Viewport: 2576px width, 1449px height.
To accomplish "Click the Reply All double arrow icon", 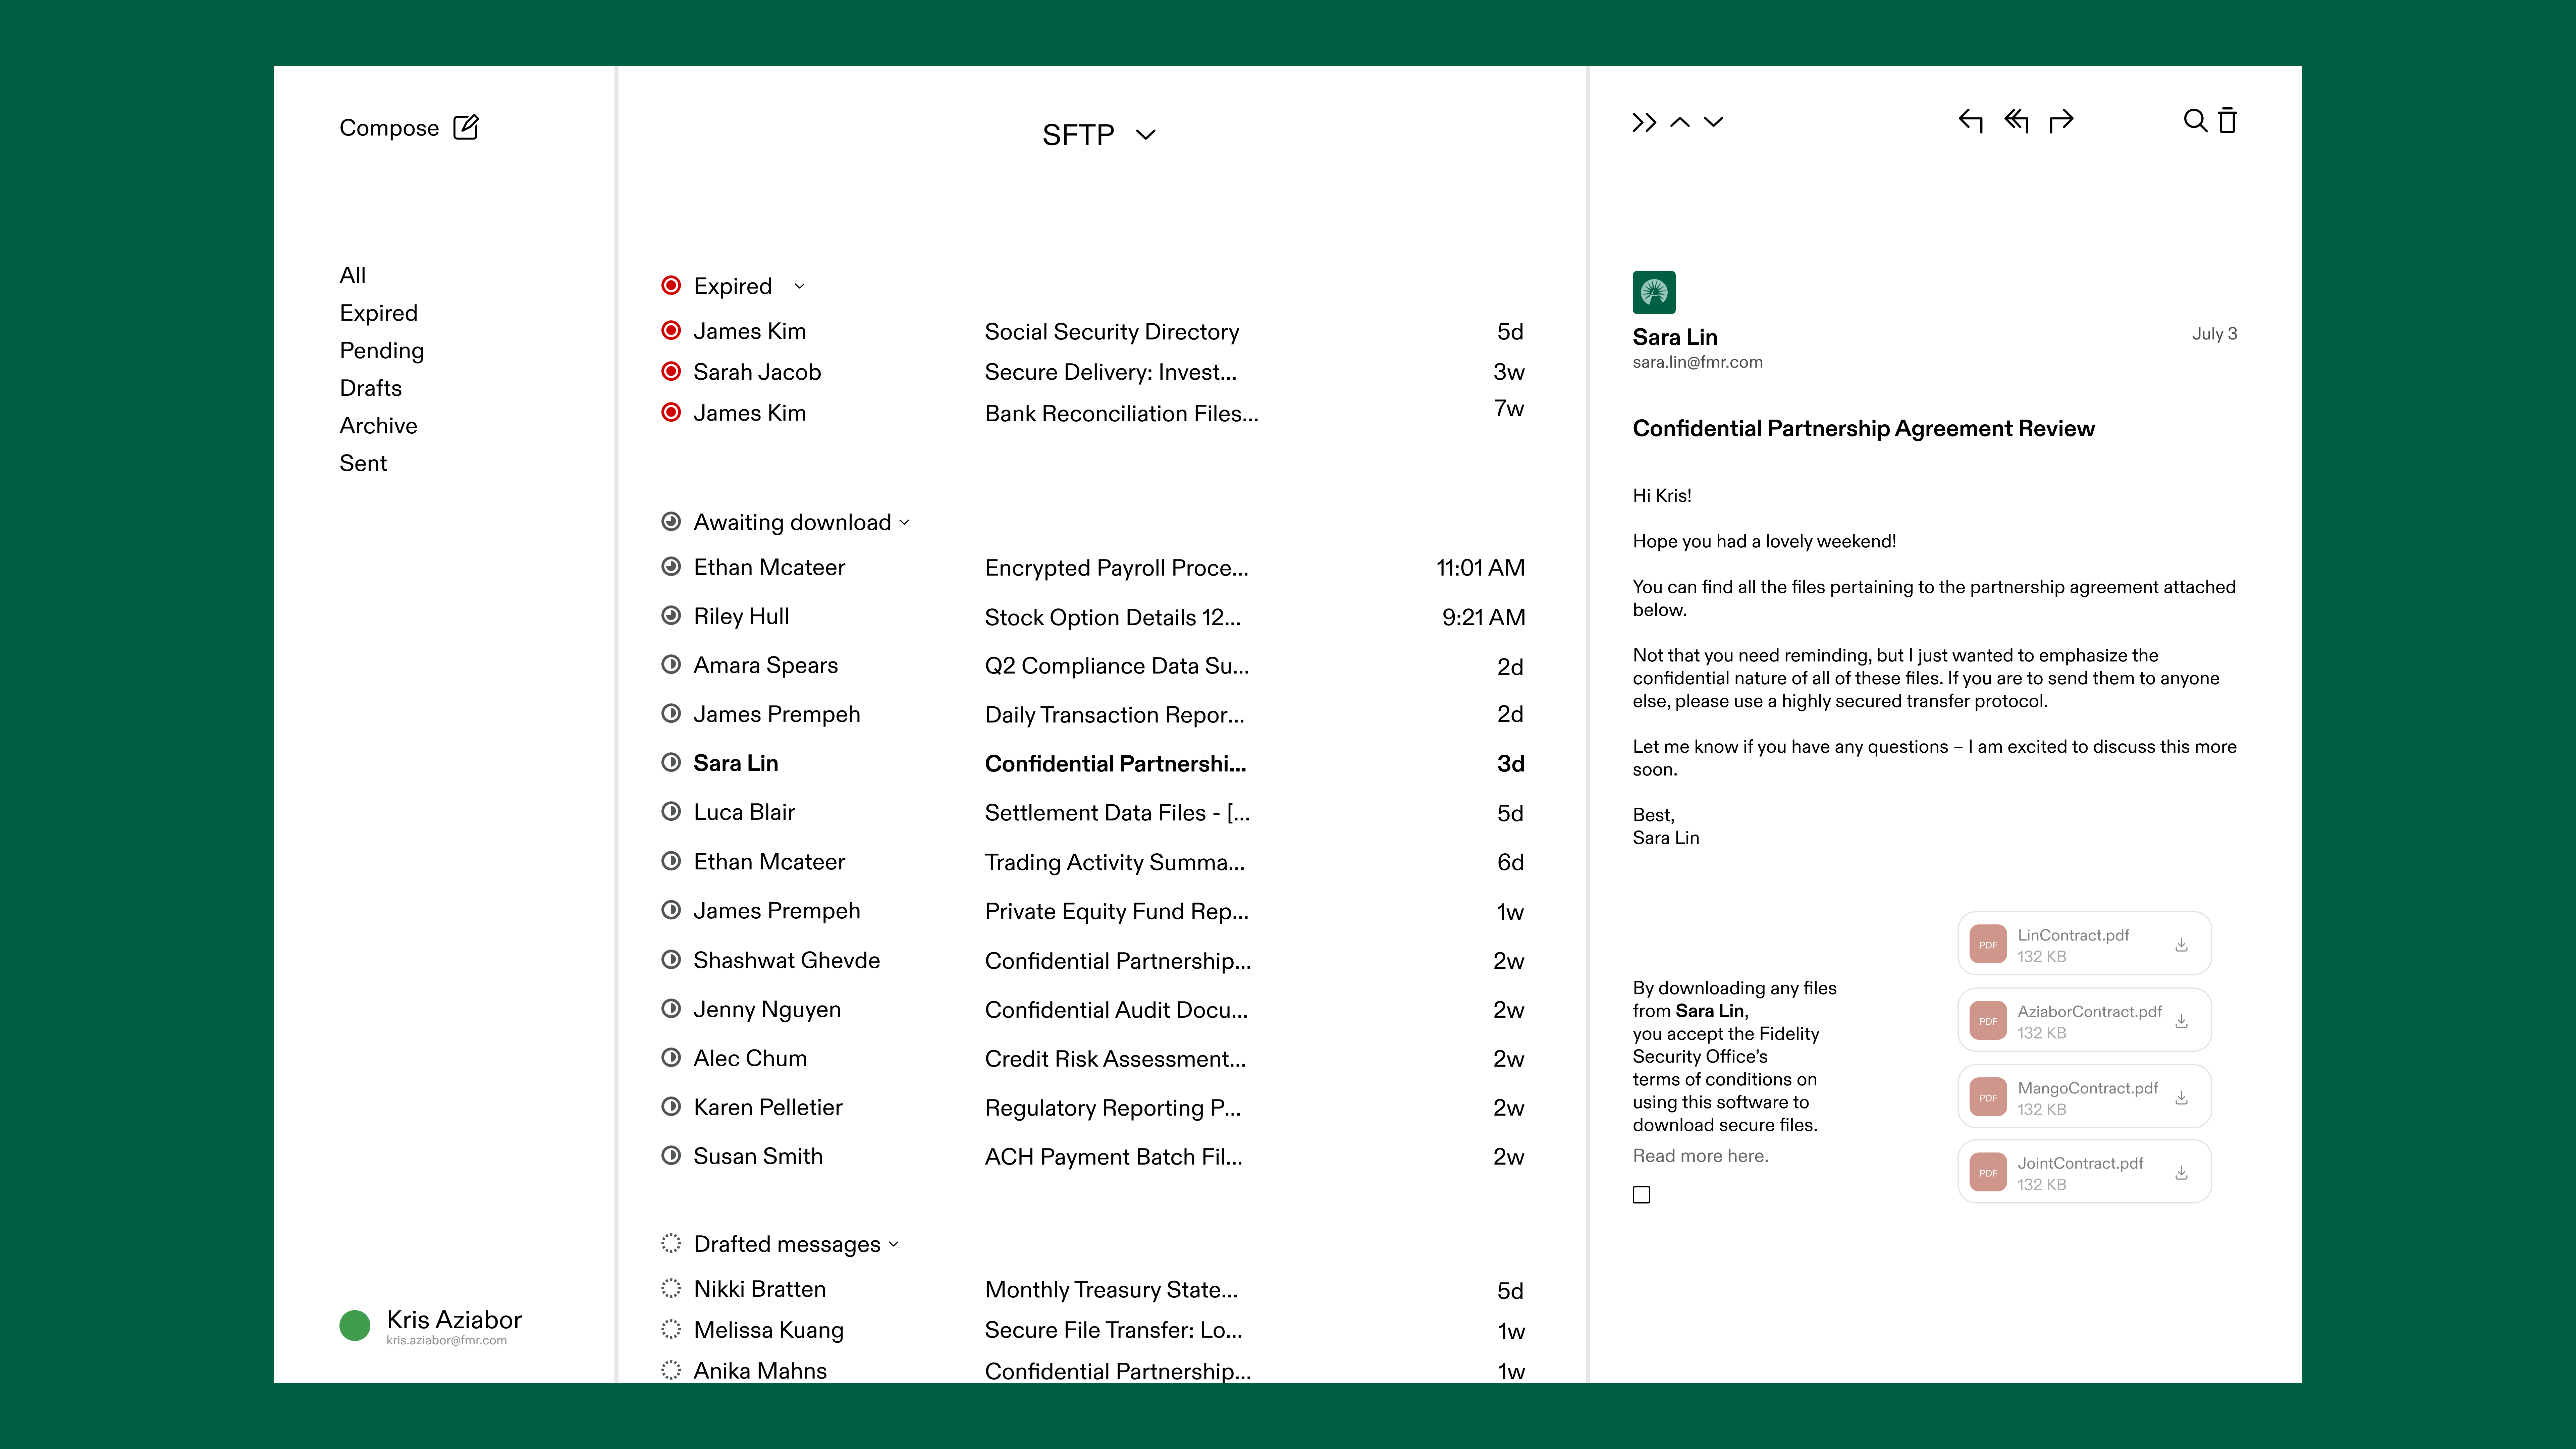I will pos(2016,121).
